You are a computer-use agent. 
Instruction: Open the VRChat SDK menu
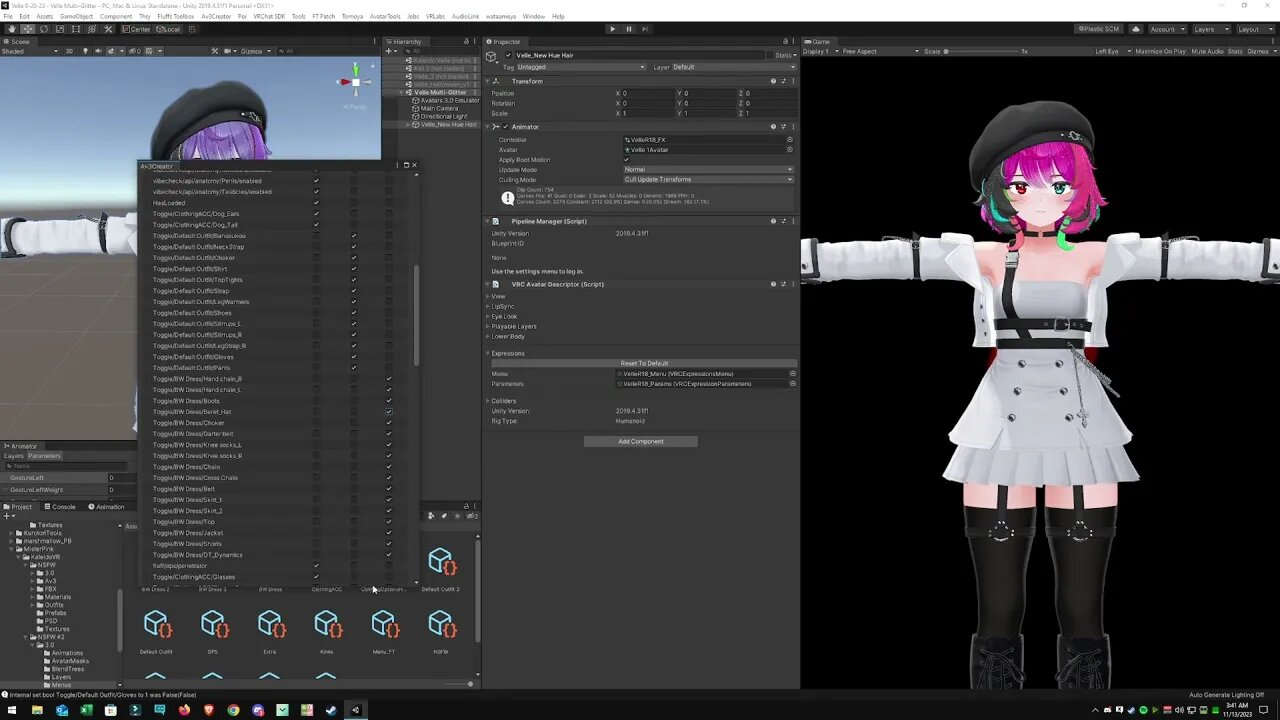point(269,17)
